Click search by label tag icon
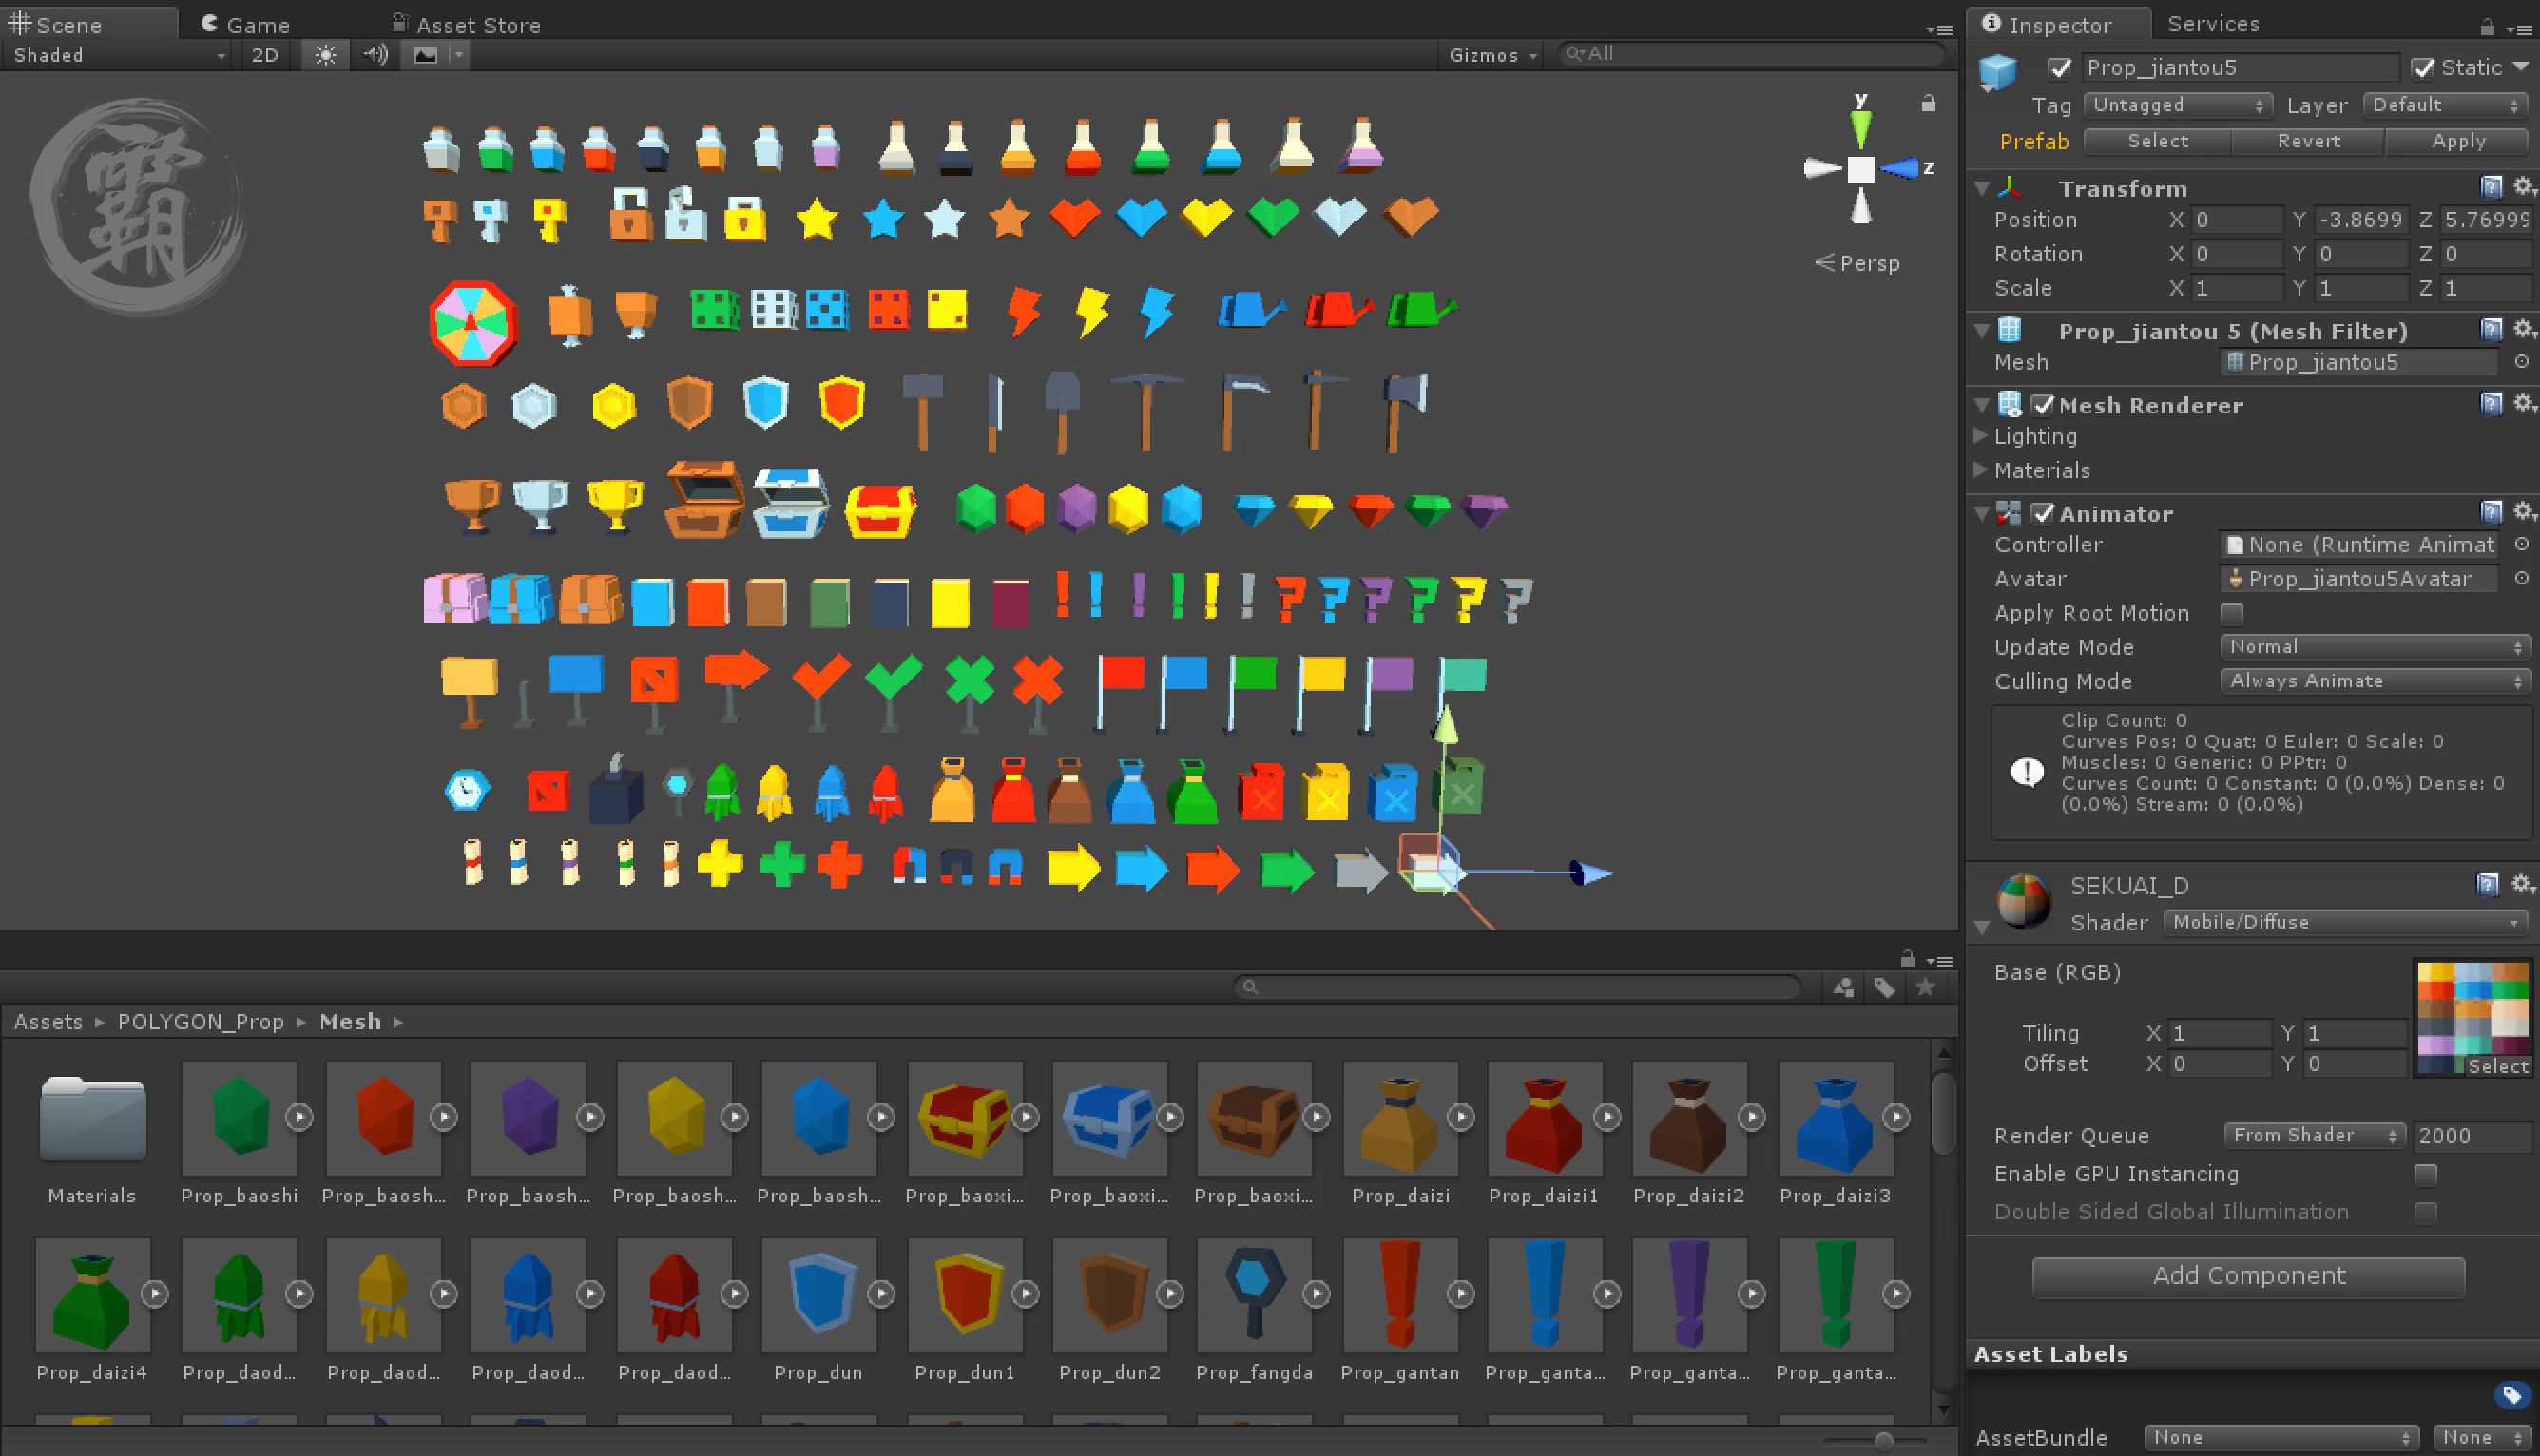This screenshot has width=2540, height=1456. click(1884, 988)
